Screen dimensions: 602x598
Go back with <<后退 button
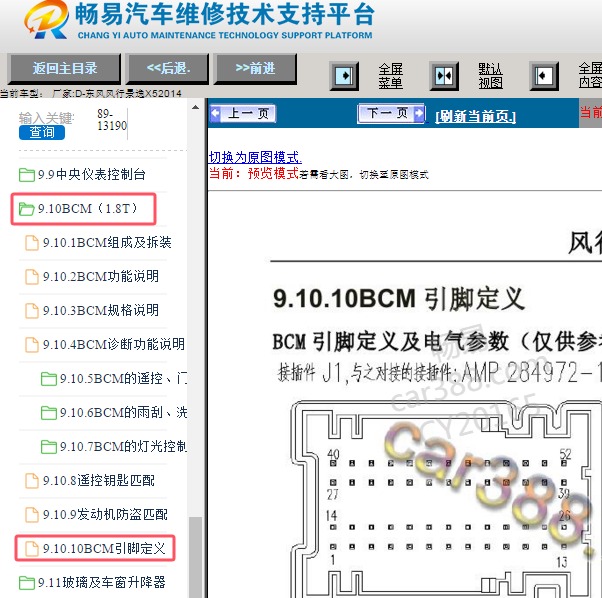[168, 69]
